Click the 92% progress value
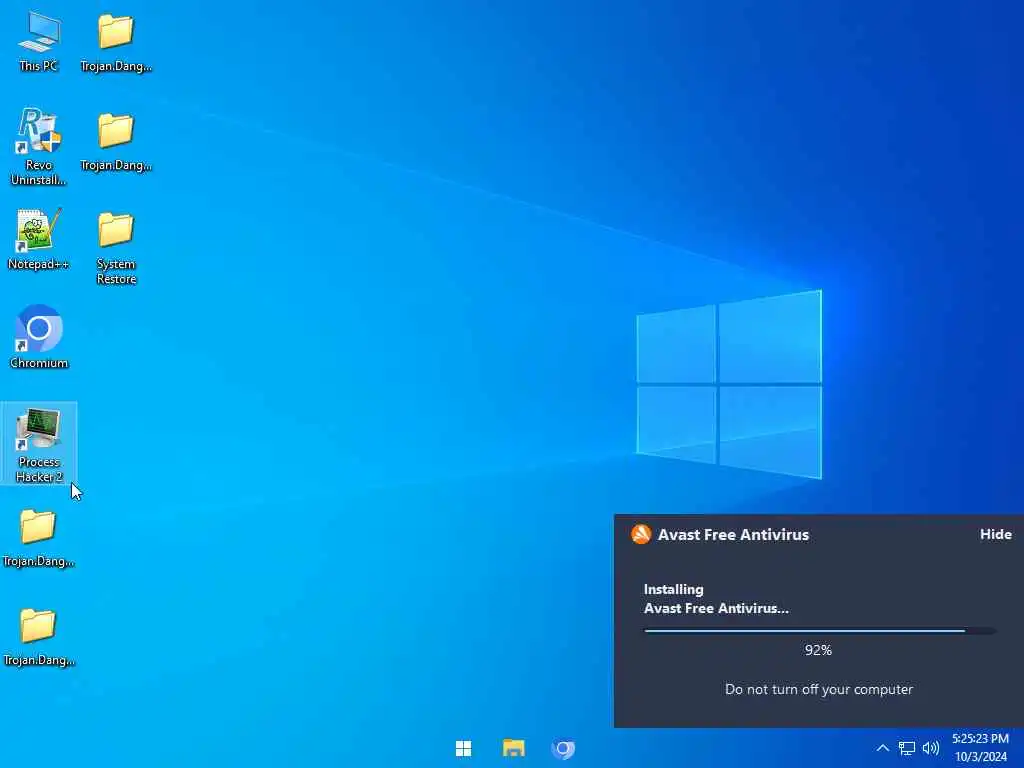The width and height of the screenshot is (1024, 768). [x=818, y=650]
